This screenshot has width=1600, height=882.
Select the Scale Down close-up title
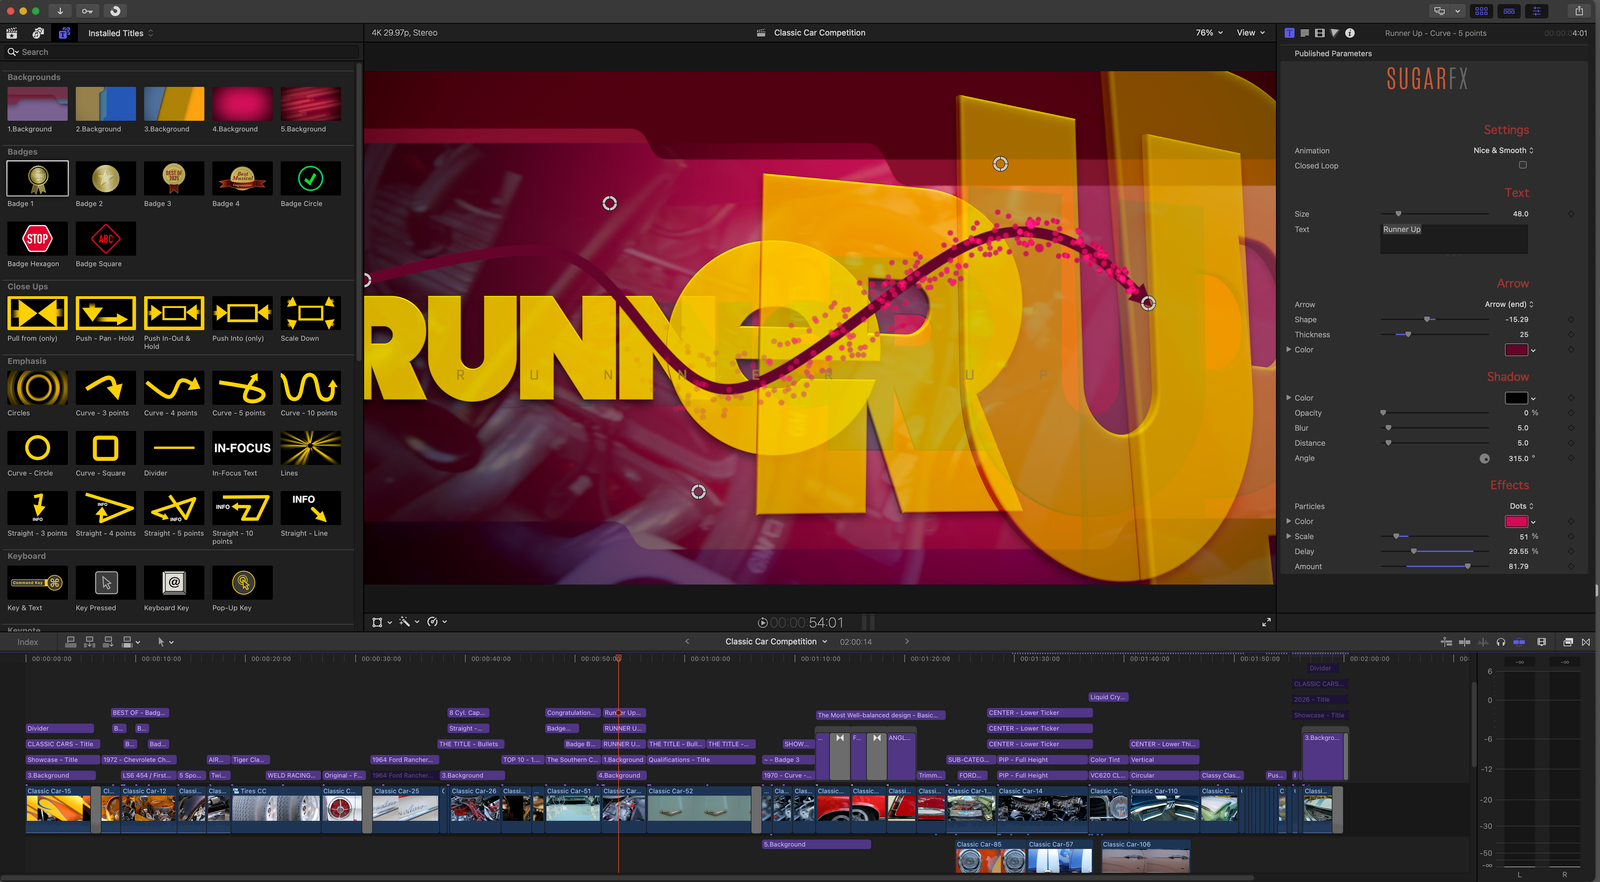(310, 313)
